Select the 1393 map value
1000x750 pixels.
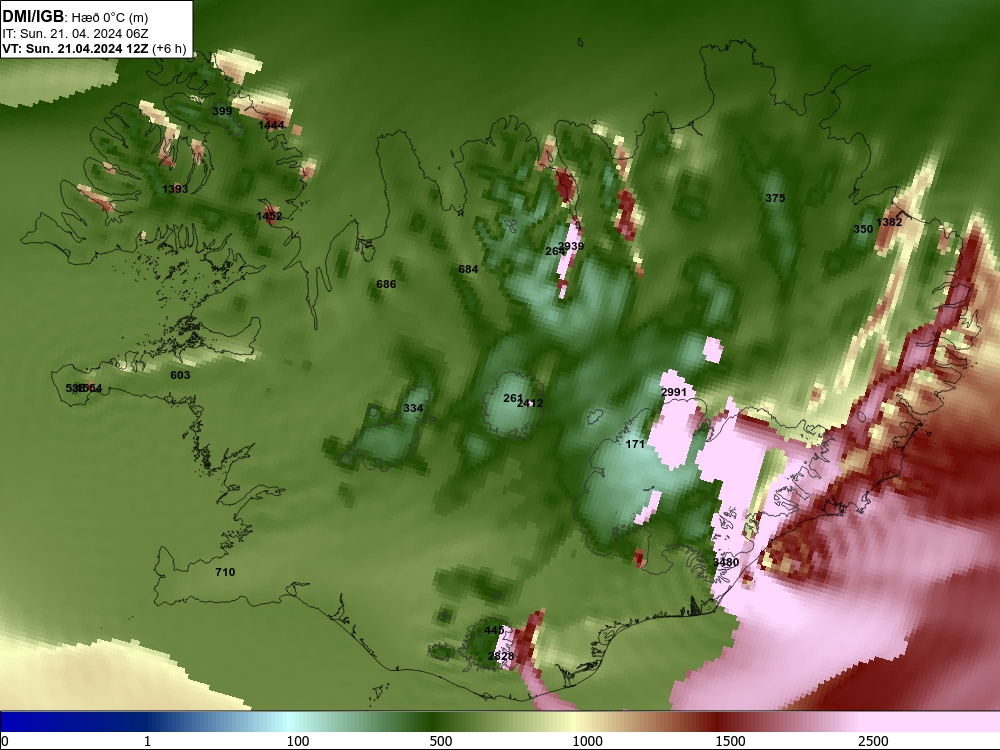pyautogui.click(x=175, y=189)
